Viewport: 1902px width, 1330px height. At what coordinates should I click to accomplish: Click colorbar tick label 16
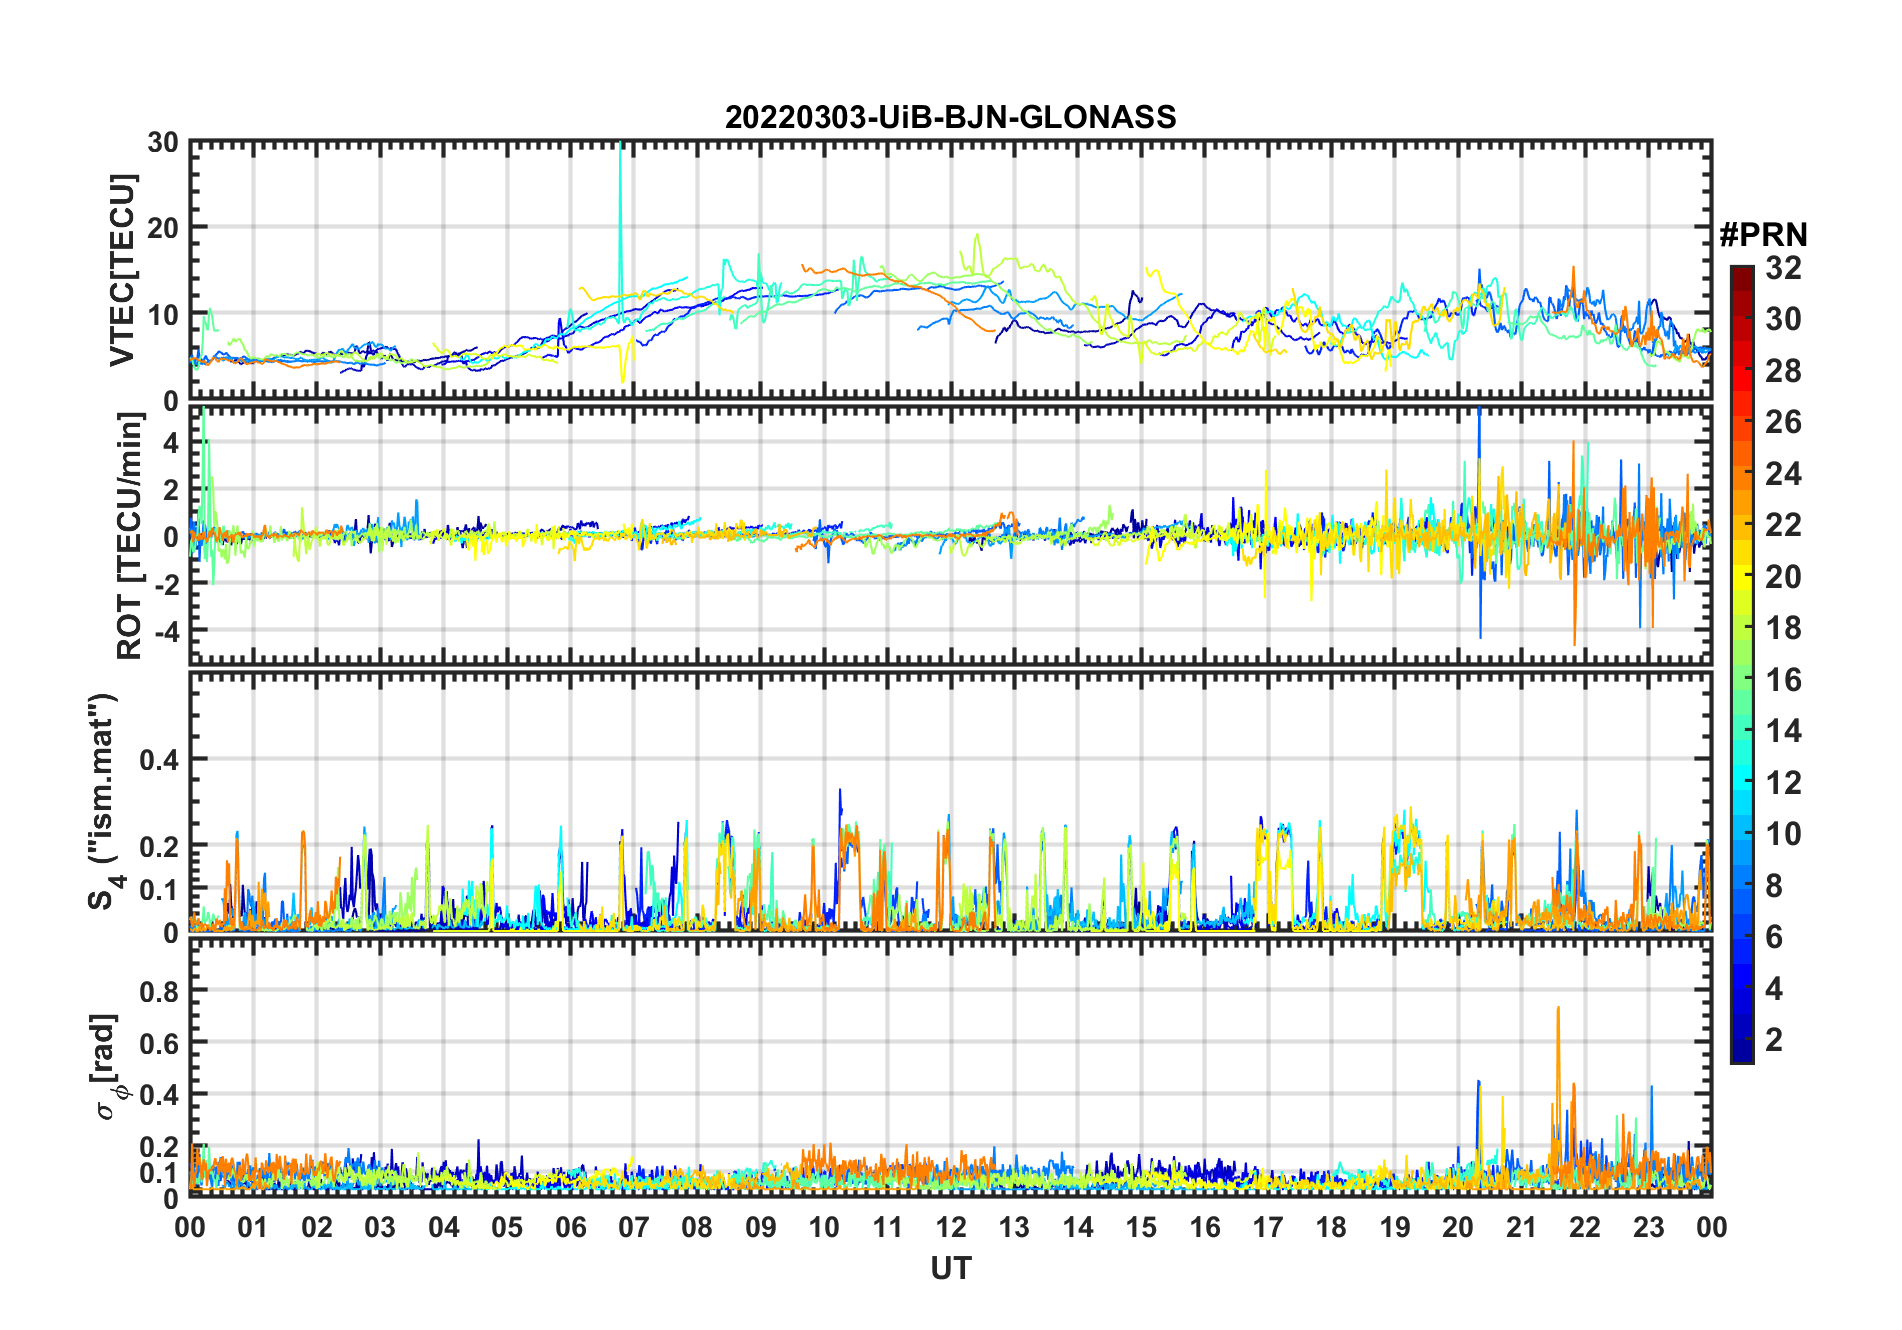click(1783, 680)
